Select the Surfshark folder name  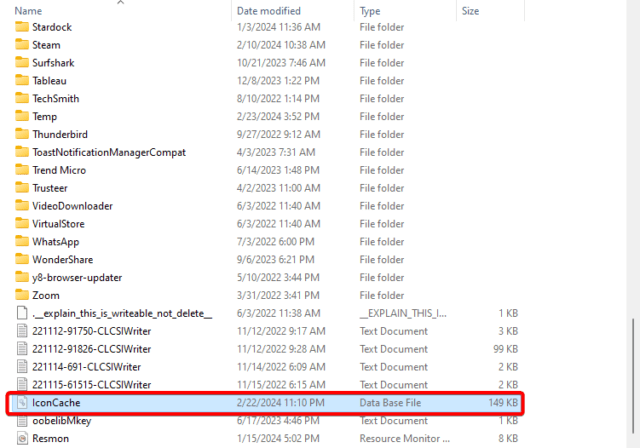pyautogui.click(x=53, y=63)
